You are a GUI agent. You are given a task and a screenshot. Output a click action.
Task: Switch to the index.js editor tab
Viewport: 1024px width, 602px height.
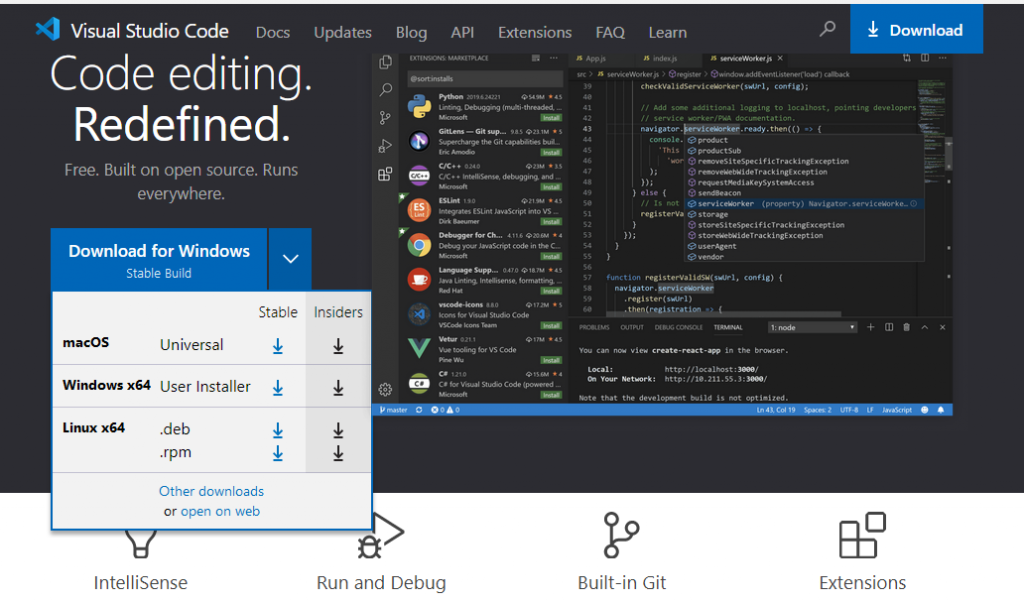pos(666,58)
